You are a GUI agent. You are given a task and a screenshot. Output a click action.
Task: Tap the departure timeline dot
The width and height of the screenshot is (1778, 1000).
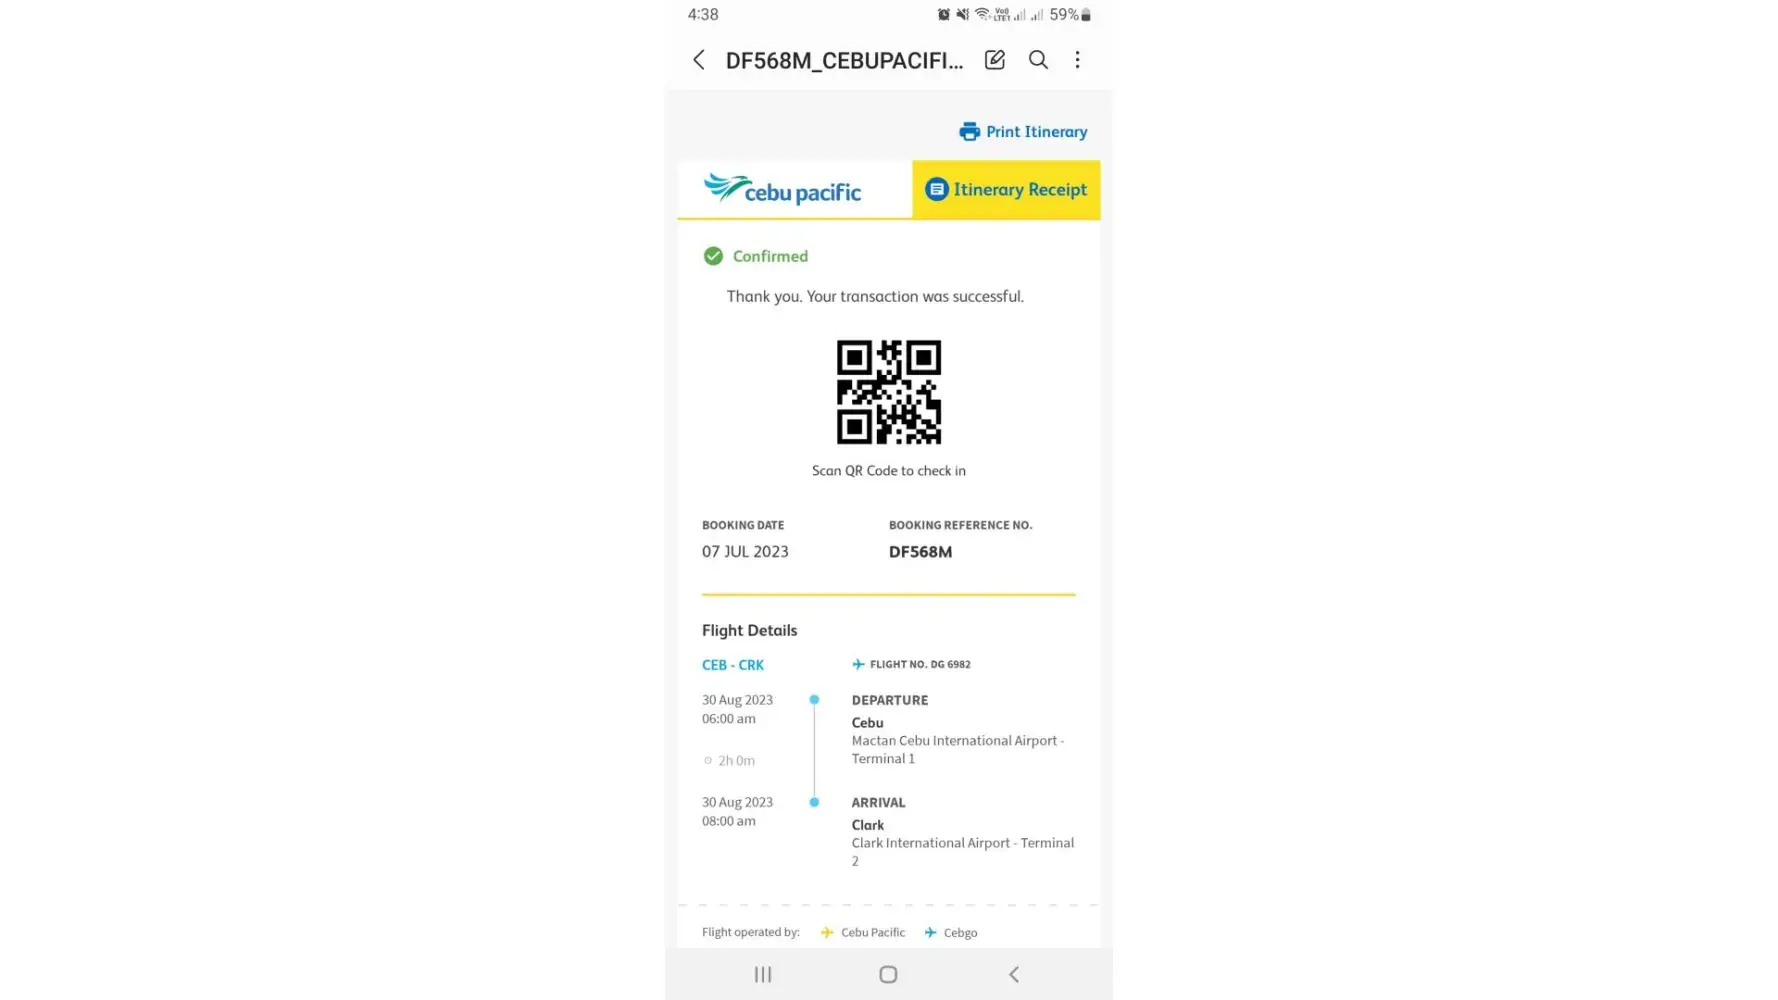814,700
